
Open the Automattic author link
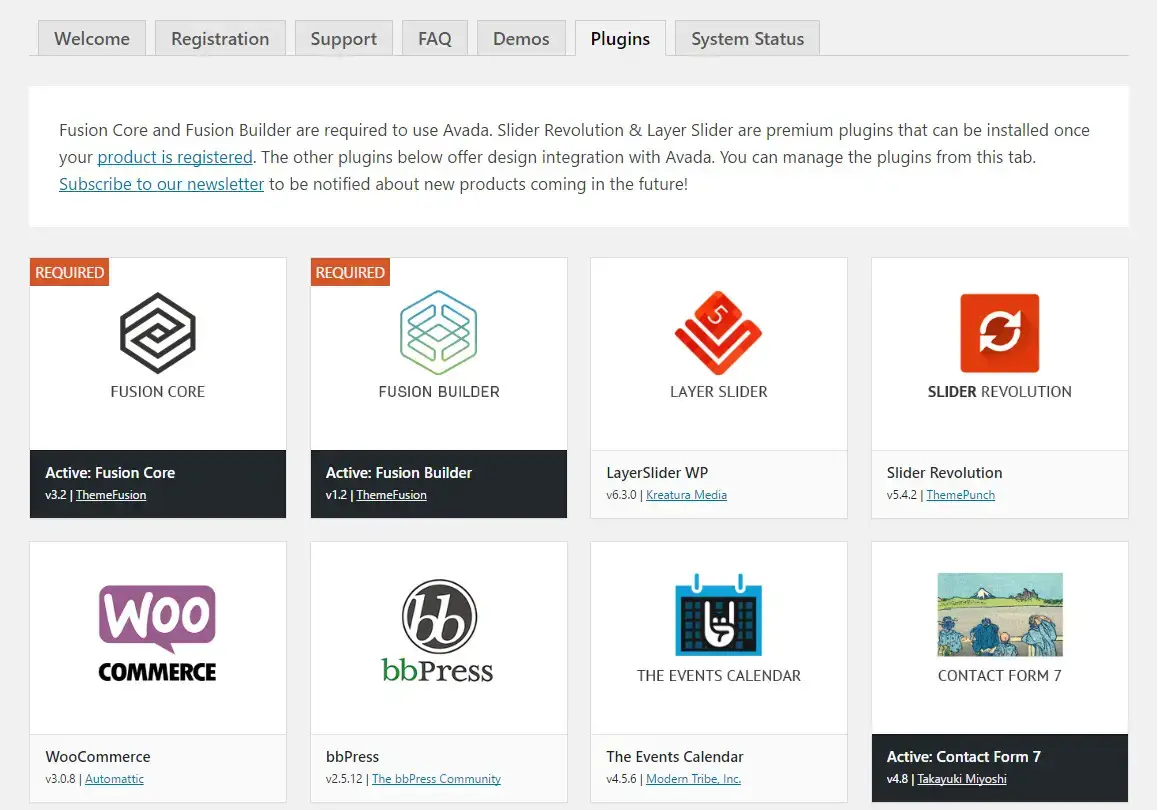(x=114, y=779)
